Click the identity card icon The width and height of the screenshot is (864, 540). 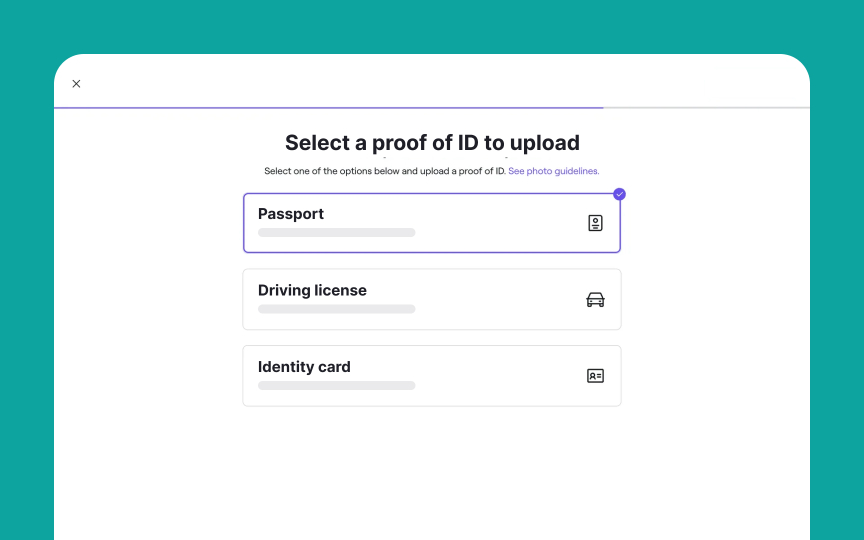595,376
